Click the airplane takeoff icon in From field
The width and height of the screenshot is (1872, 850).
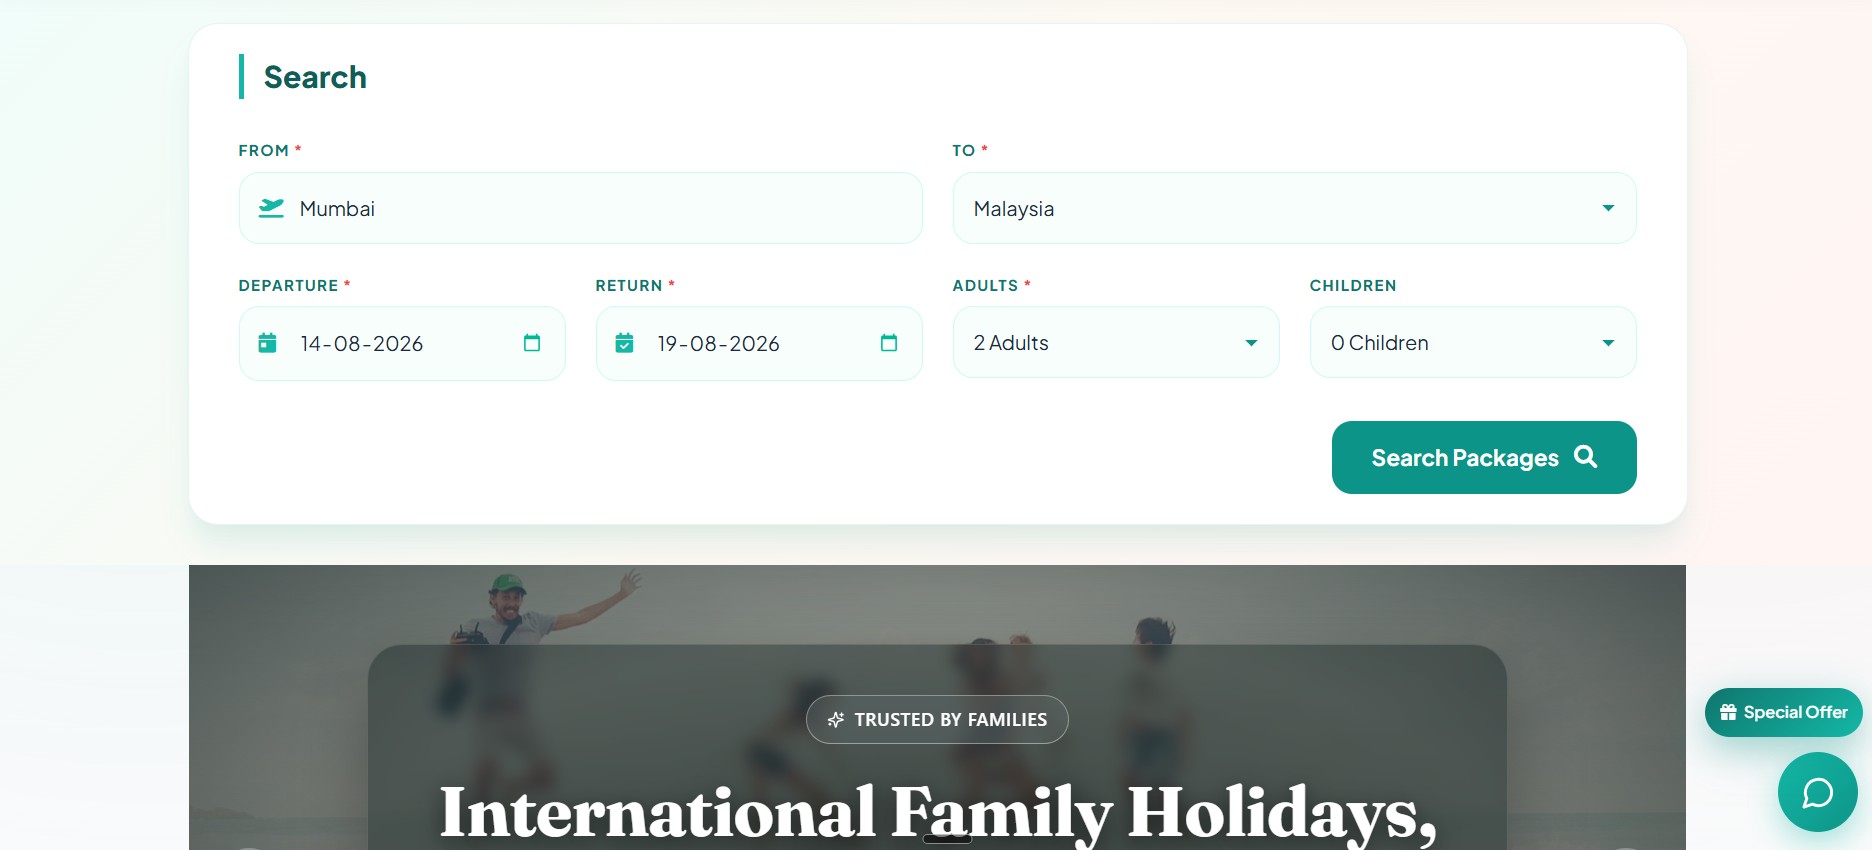(x=271, y=208)
